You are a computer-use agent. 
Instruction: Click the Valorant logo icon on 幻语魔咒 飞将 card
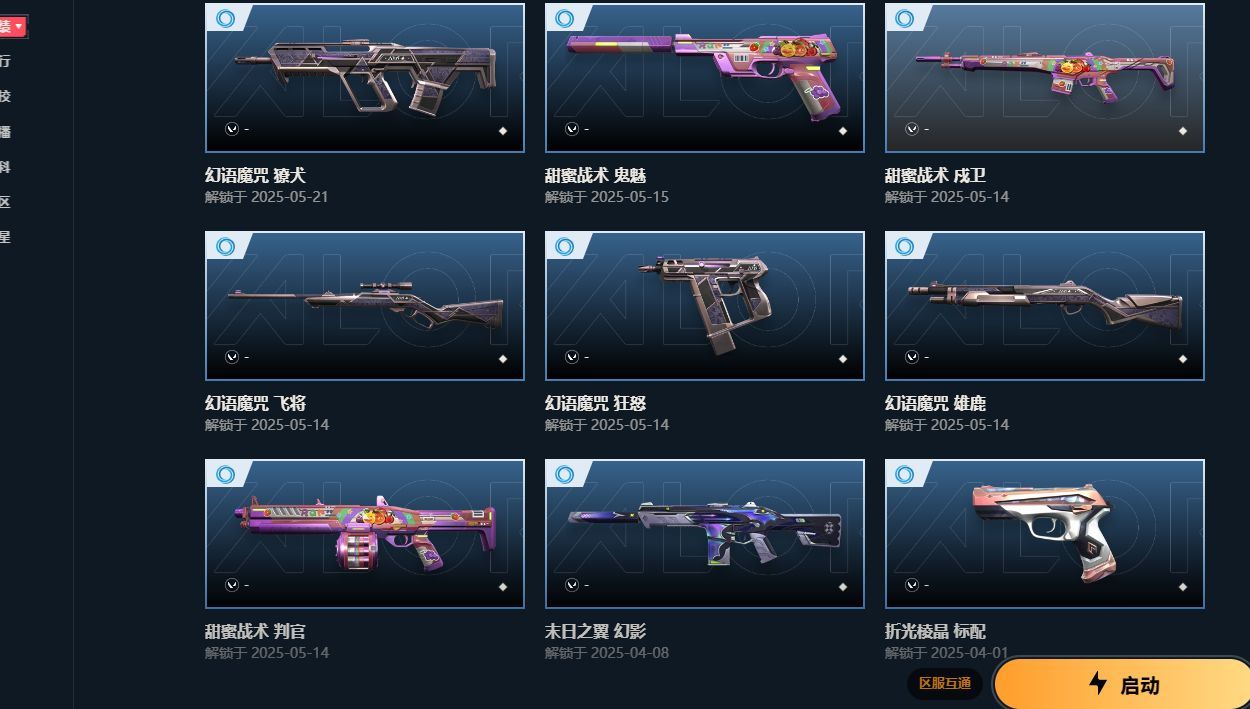point(231,357)
